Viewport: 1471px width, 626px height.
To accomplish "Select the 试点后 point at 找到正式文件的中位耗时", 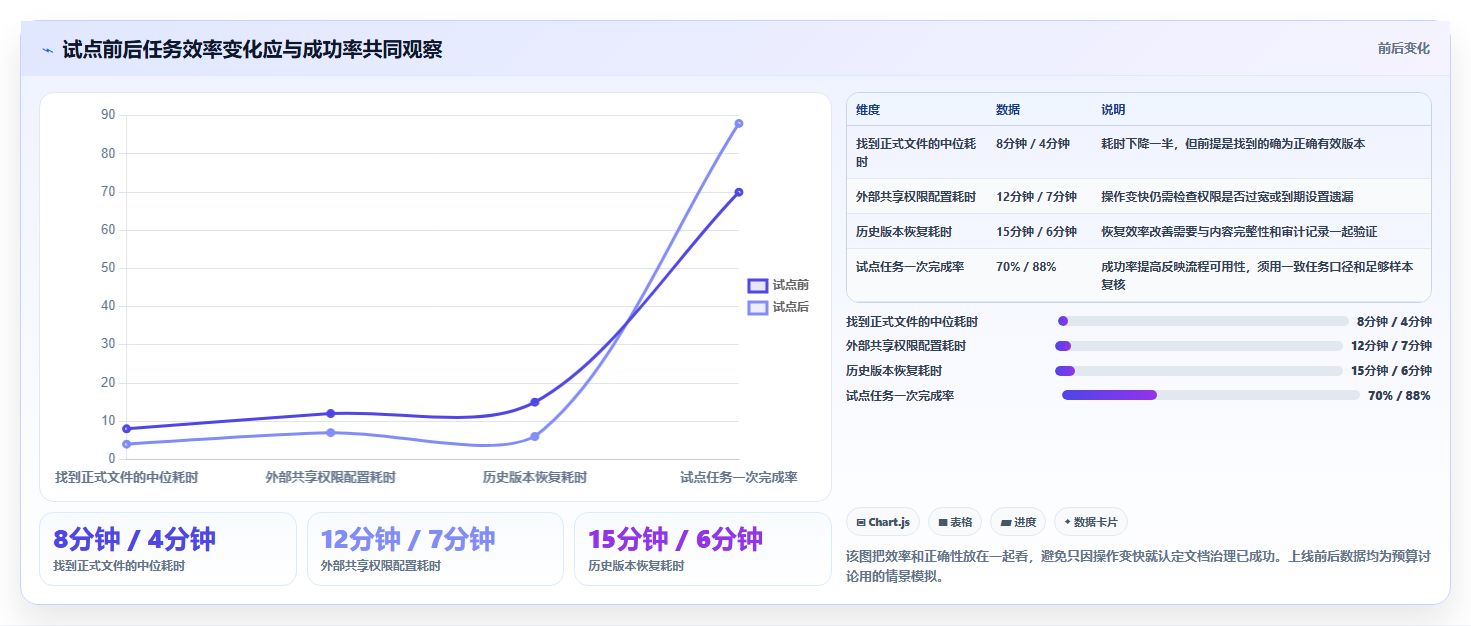I will [x=126, y=444].
